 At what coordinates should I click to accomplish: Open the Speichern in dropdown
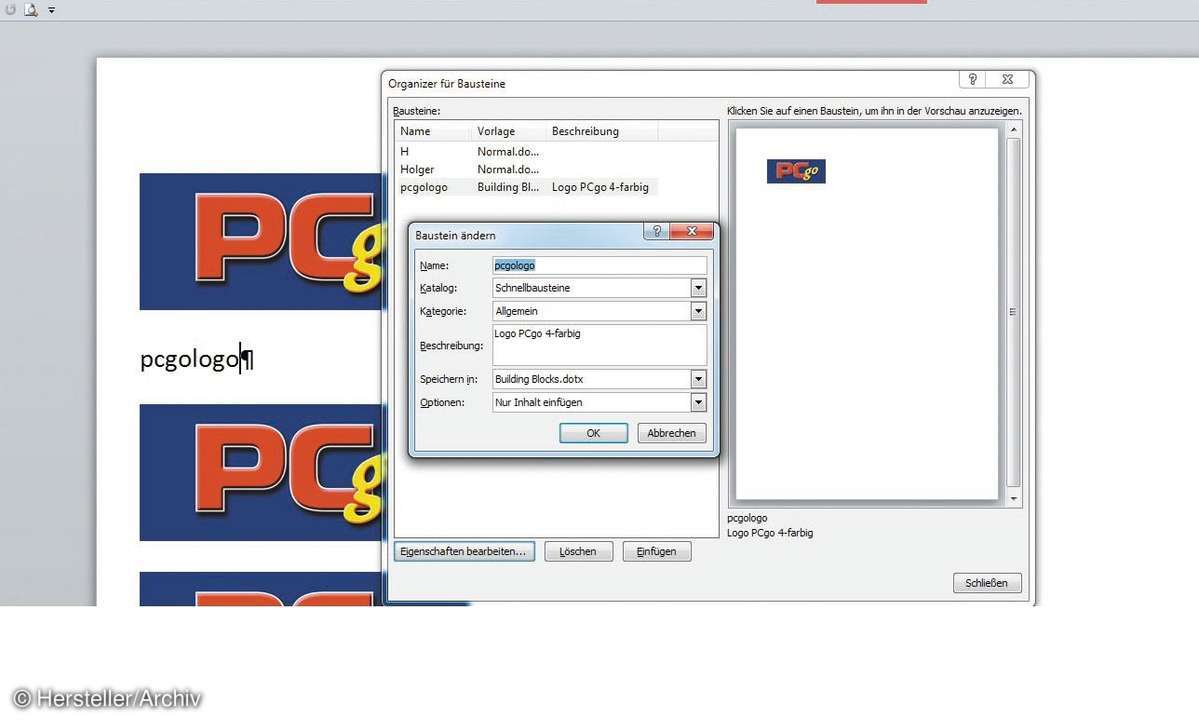click(x=698, y=379)
